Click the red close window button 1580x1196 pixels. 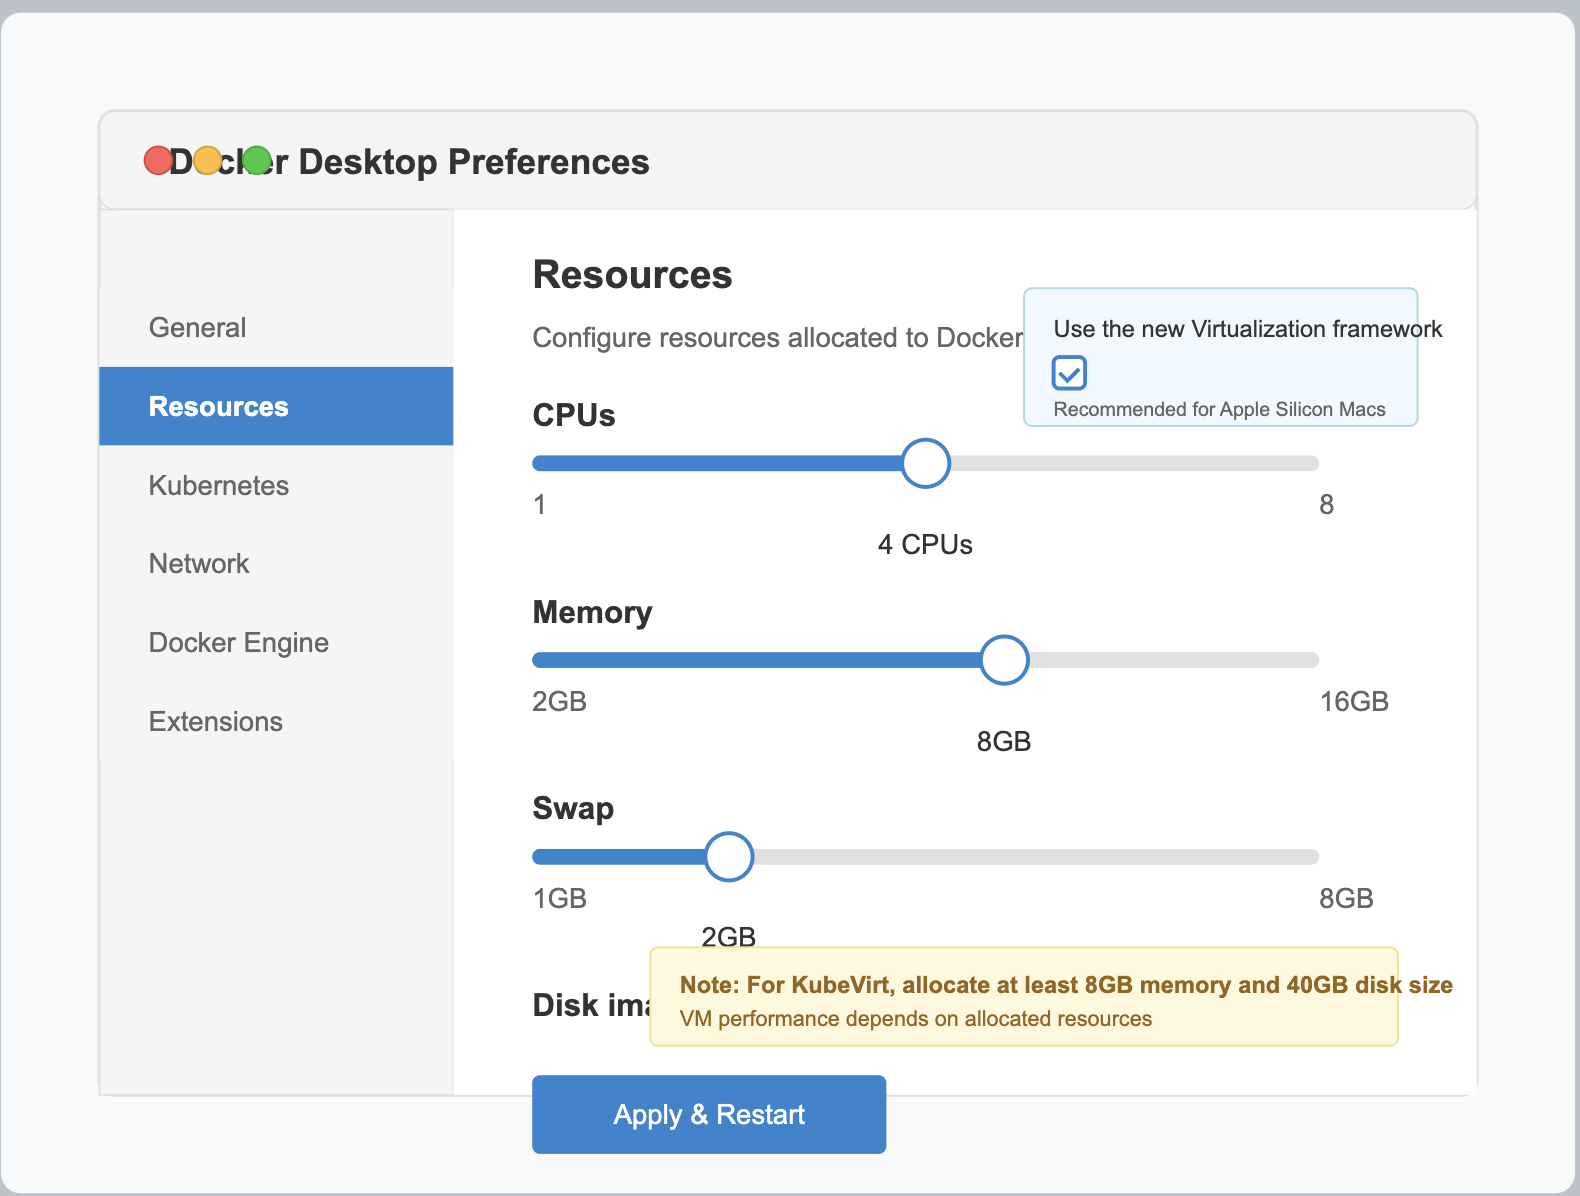pos(158,160)
